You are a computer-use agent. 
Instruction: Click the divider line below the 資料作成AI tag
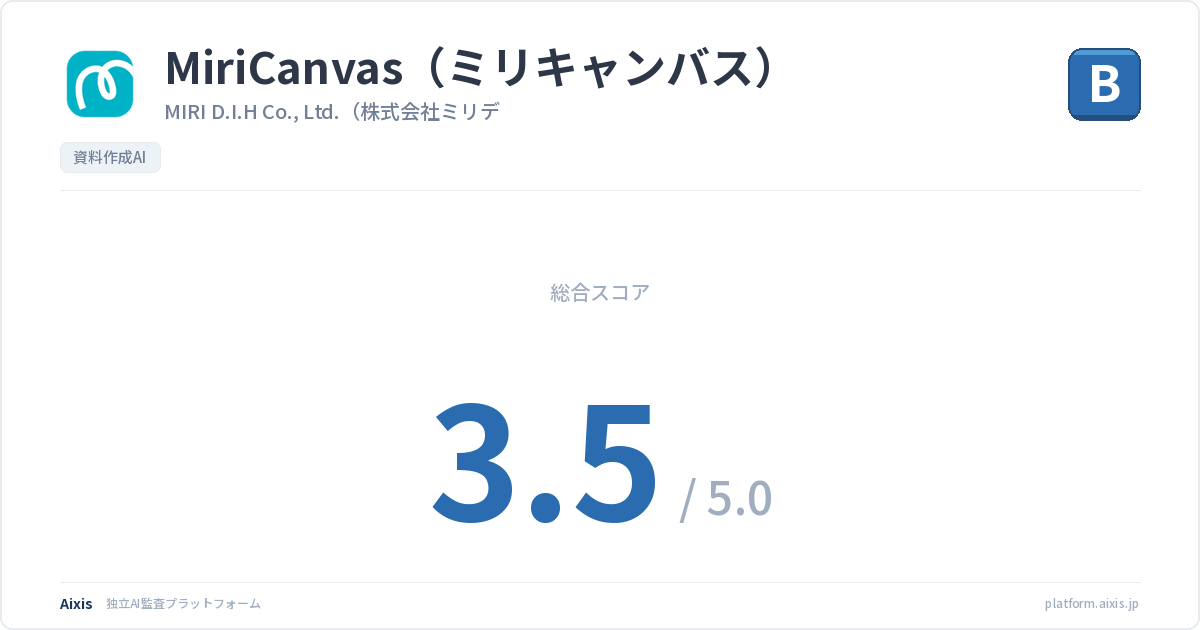point(600,190)
